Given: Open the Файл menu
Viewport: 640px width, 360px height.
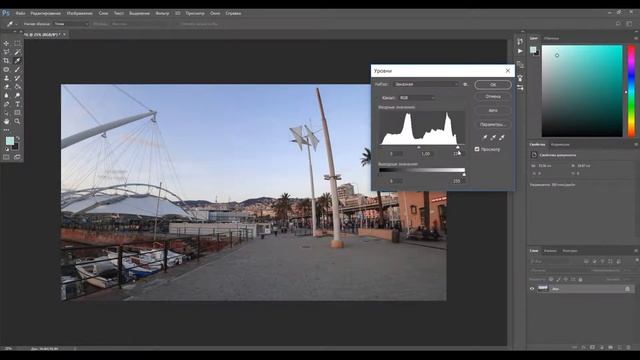Looking at the screenshot, I should pyautogui.click(x=20, y=13).
